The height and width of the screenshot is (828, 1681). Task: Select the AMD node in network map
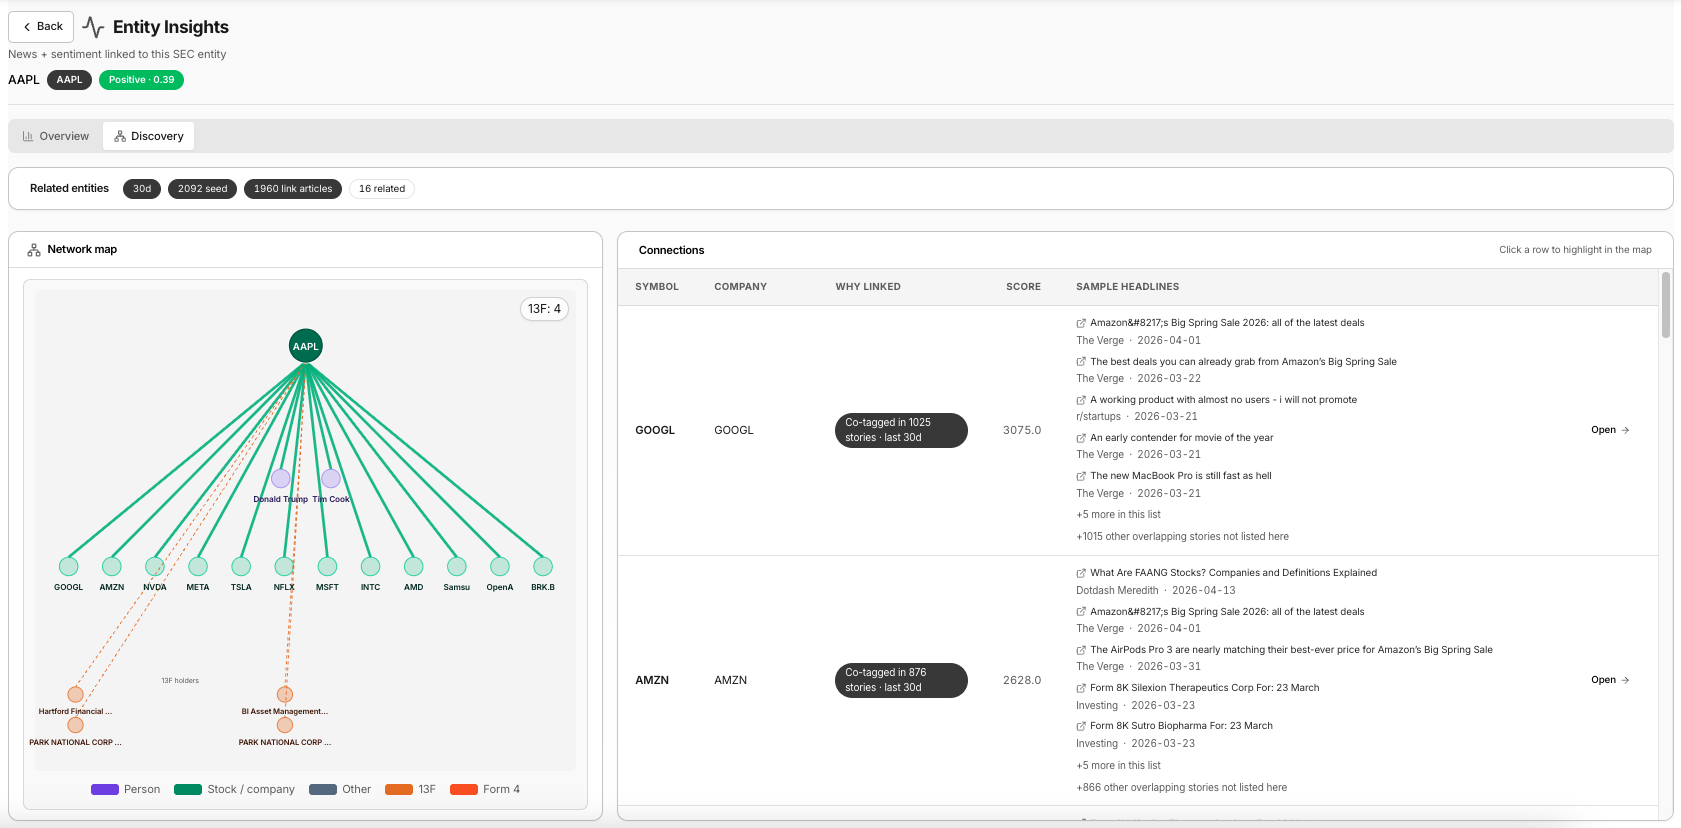tap(413, 567)
